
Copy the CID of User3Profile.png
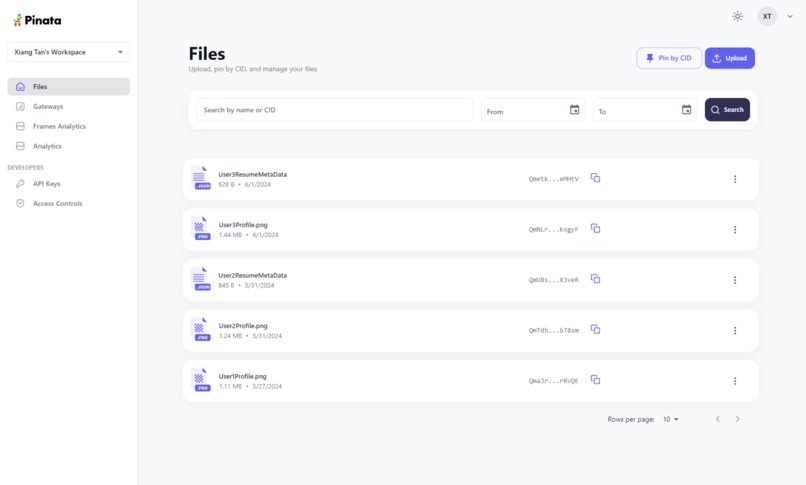595,228
